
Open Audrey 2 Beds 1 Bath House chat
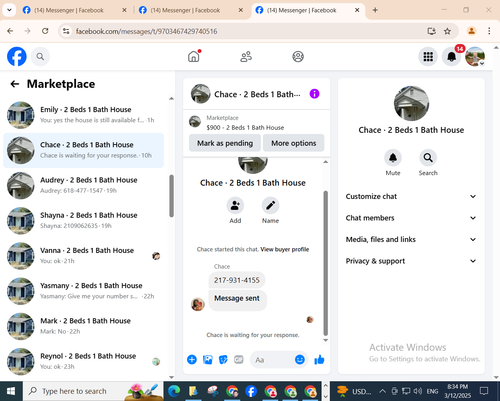(x=83, y=185)
